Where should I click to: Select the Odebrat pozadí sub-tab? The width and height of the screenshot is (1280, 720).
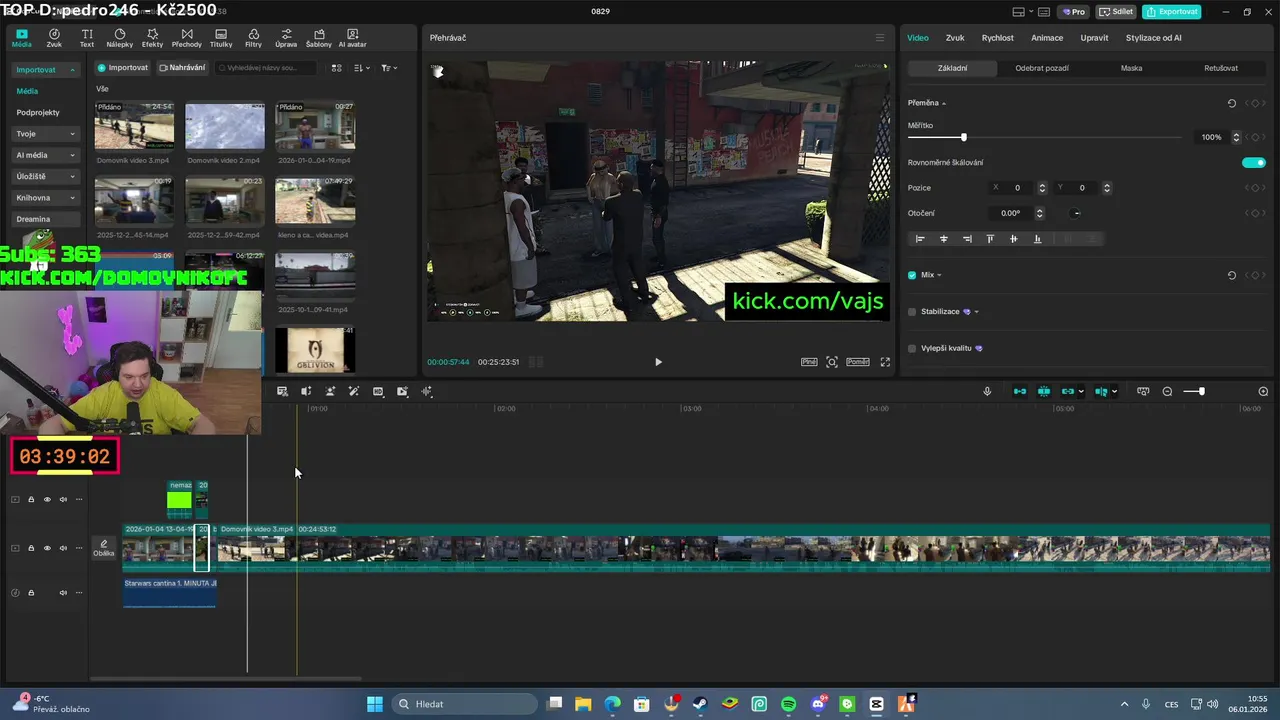pos(1042,68)
